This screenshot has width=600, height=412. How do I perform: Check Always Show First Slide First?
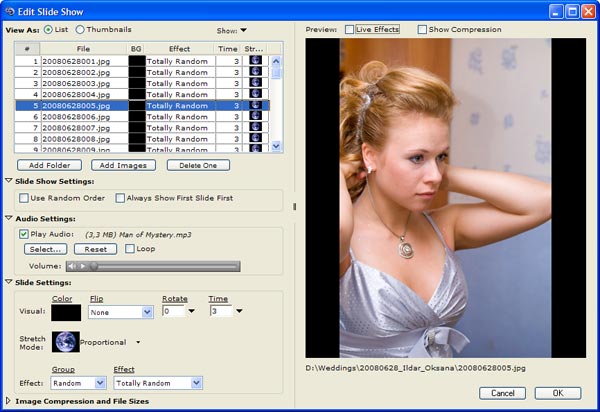[x=120, y=198]
